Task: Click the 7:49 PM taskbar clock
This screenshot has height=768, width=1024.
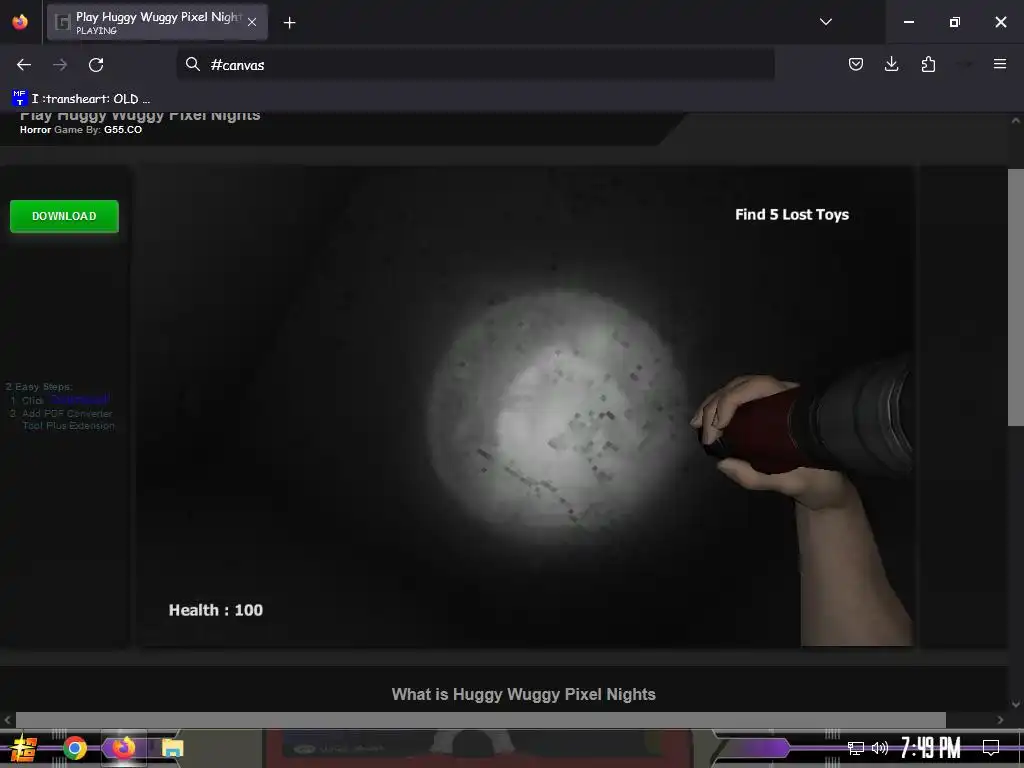Action: pyautogui.click(x=930, y=748)
